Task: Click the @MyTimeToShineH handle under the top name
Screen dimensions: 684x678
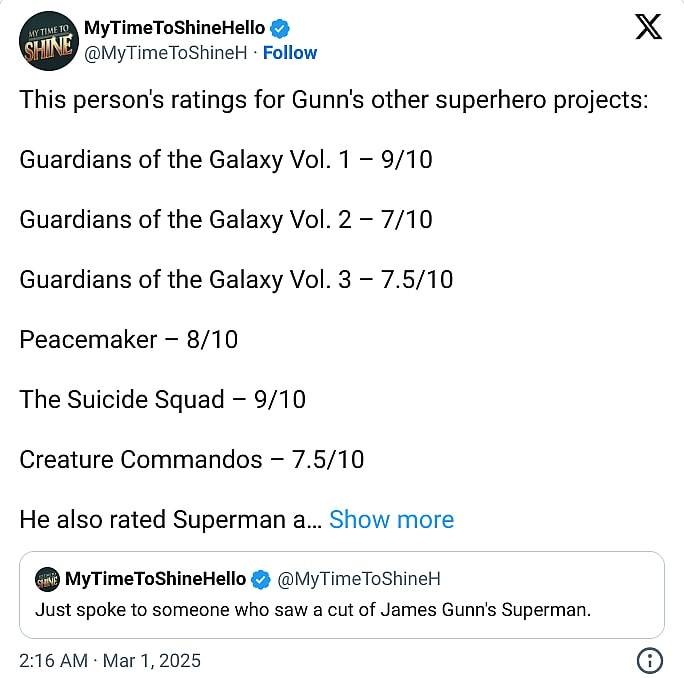Action: pos(166,53)
